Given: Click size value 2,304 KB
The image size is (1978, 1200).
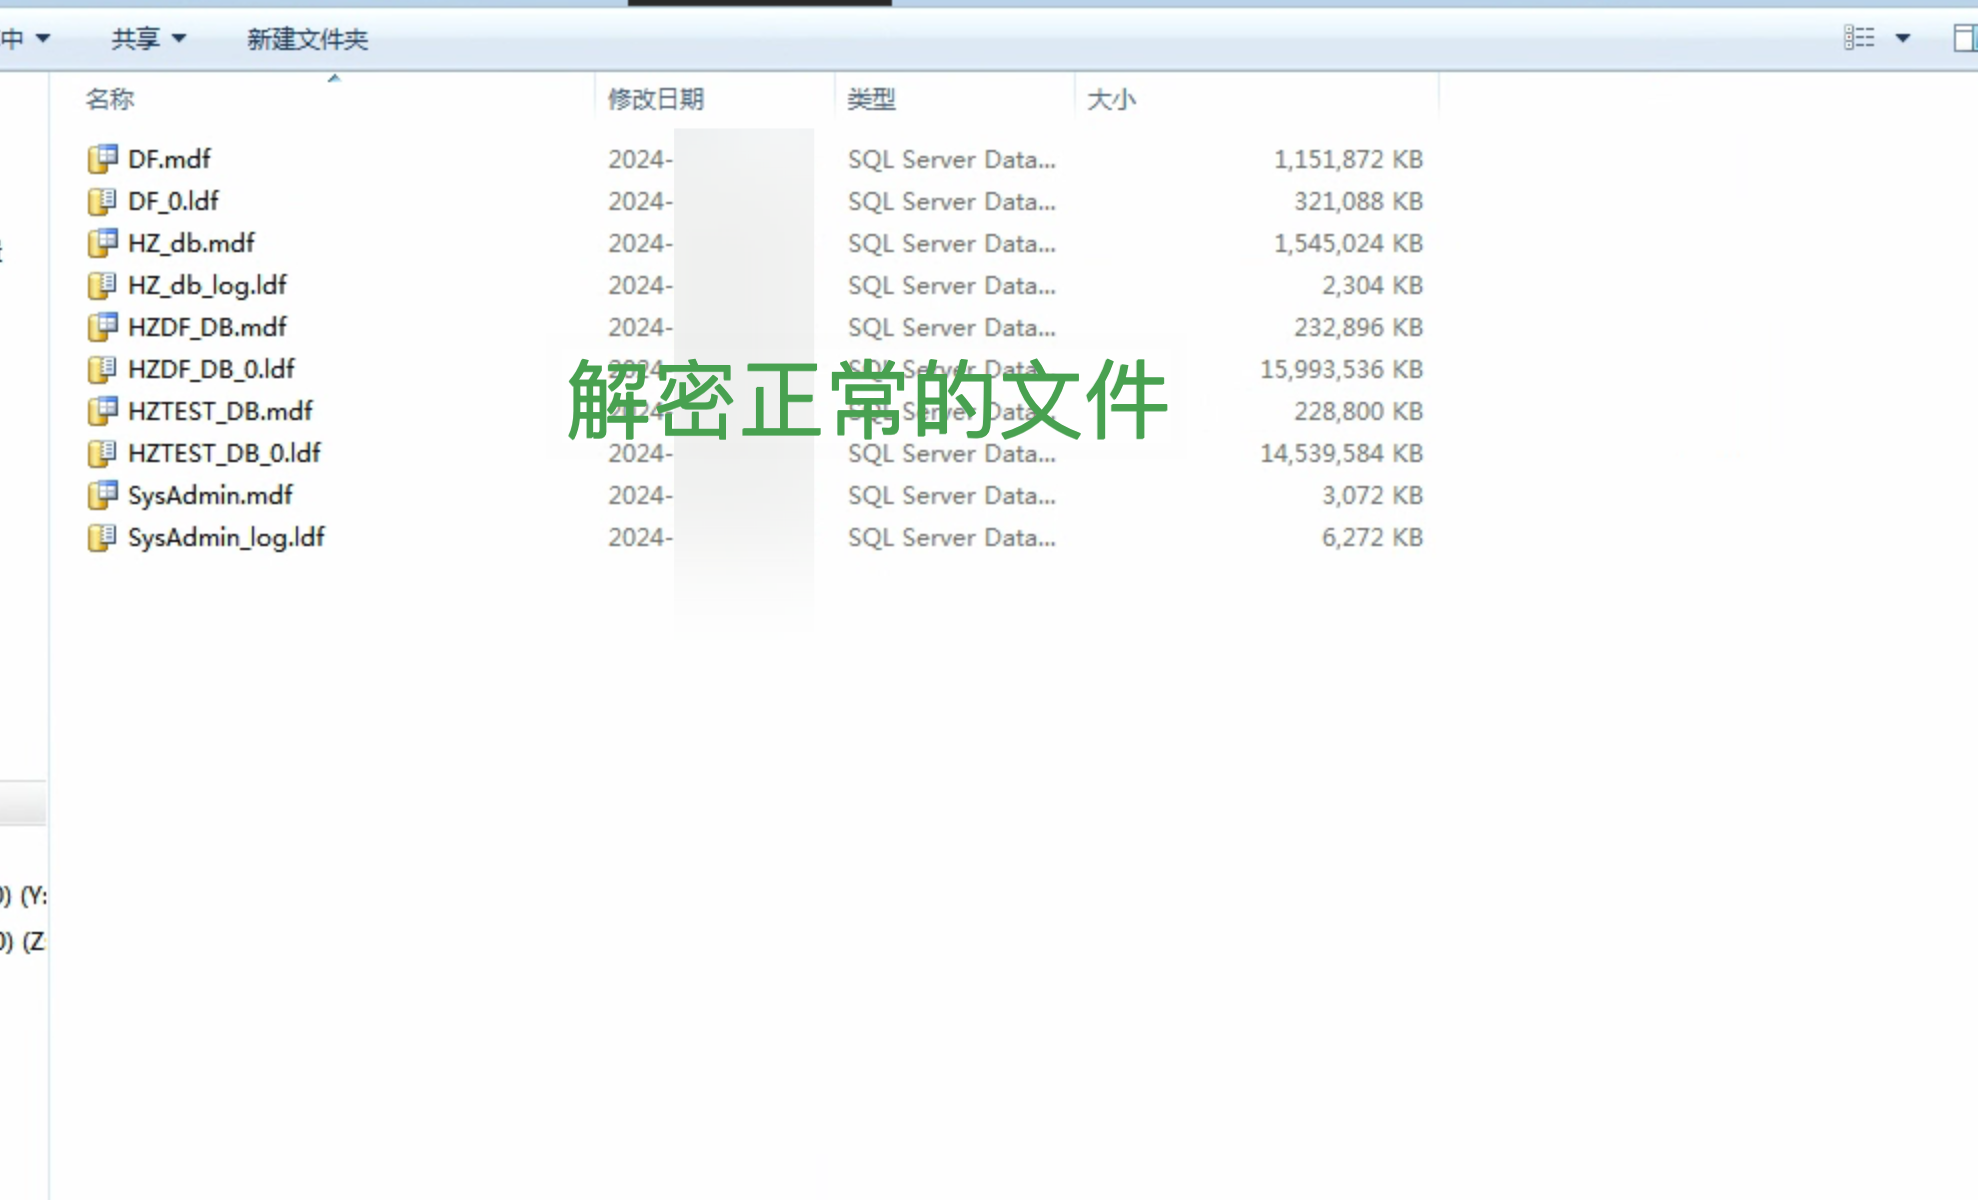Looking at the screenshot, I should click(1372, 285).
